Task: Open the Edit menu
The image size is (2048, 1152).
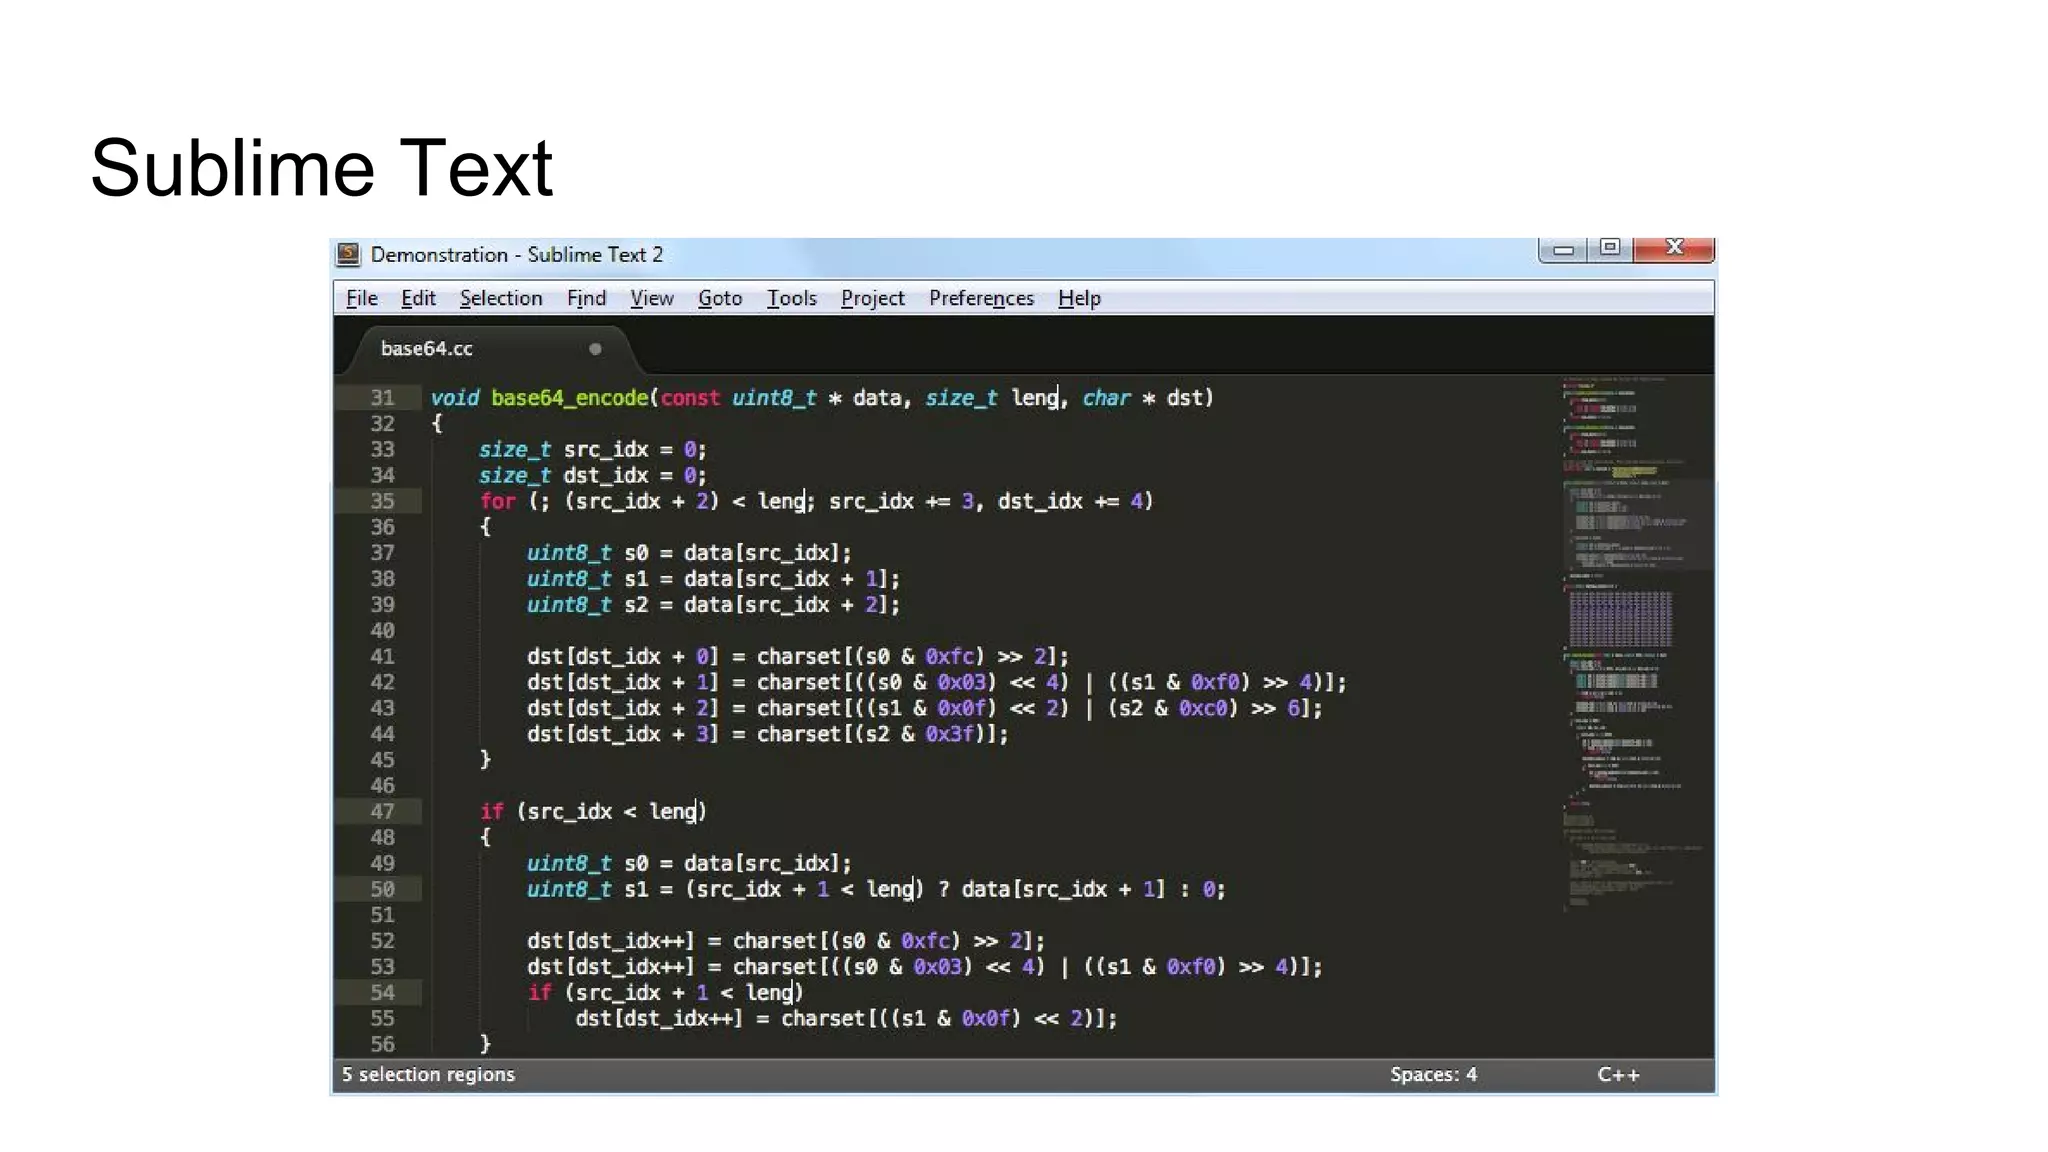Action: tap(418, 298)
